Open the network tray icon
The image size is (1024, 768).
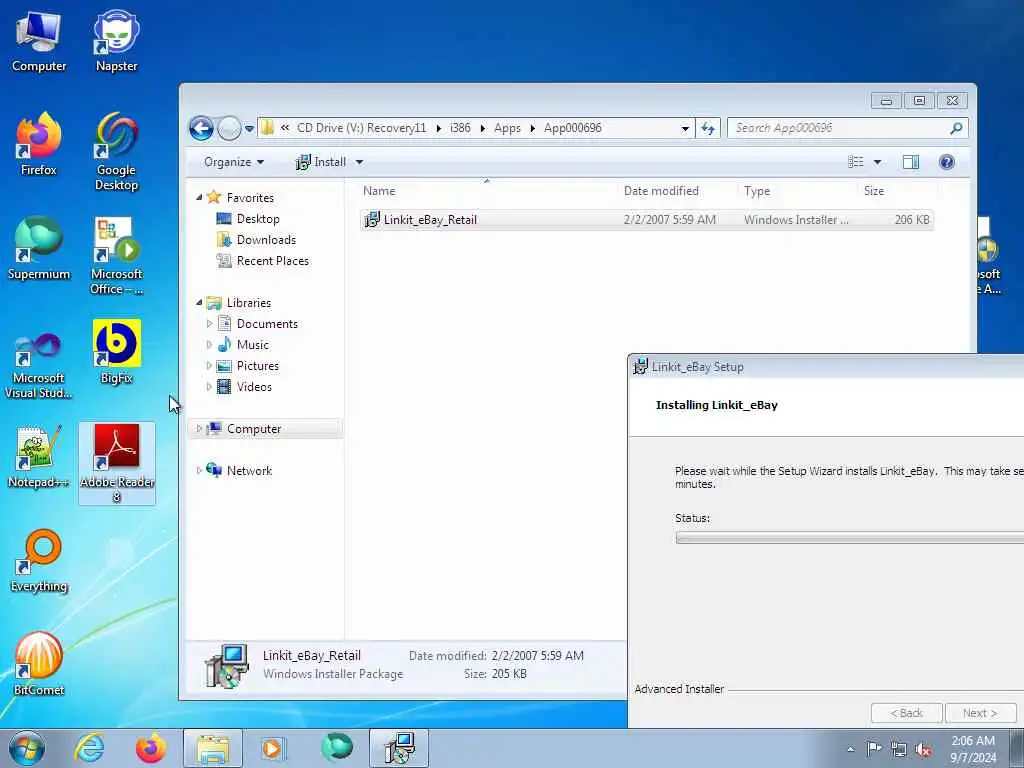(x=899, y=750)
